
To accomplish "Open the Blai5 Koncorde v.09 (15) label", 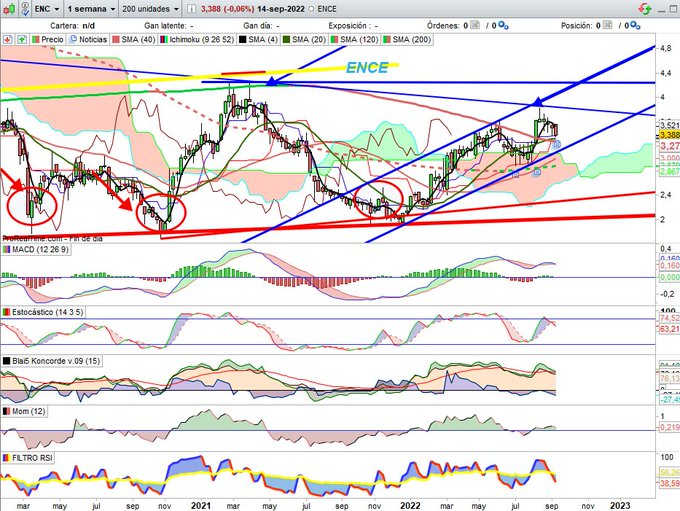I will click(x=52, y=361).
